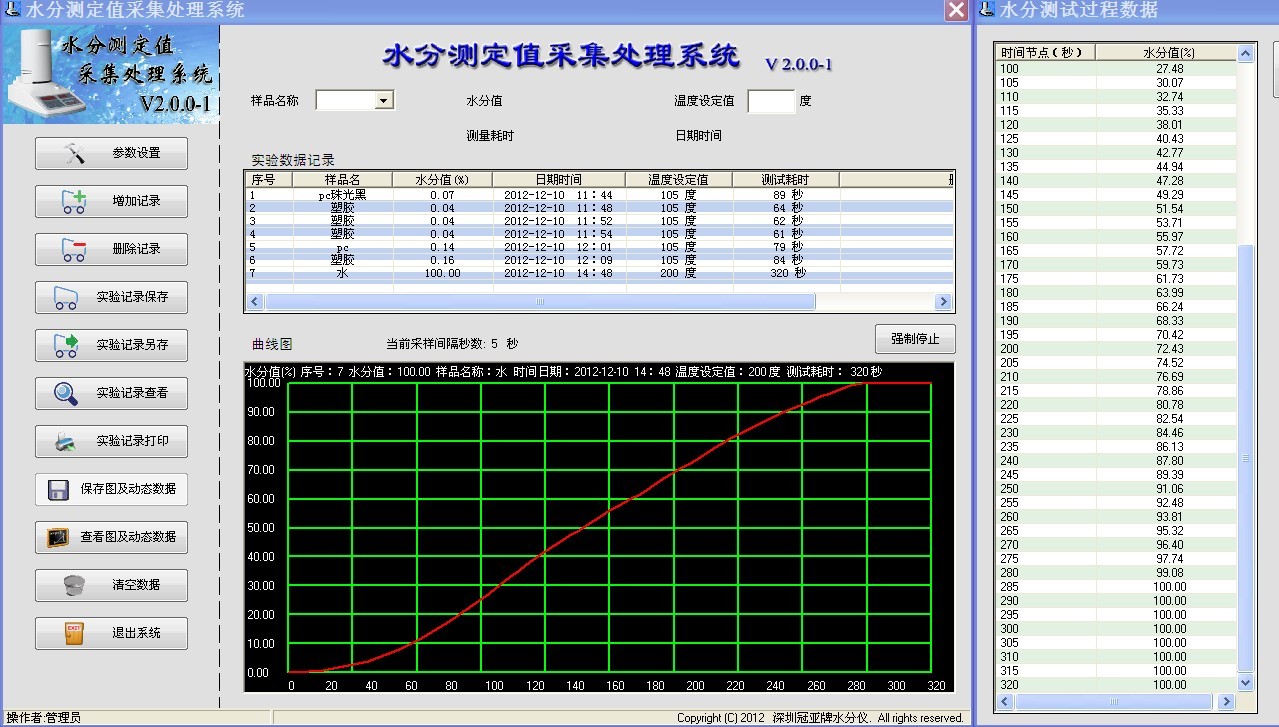Select record row 3 with time 11:52
This screenshot has height=727, width=1279.
coord(598,221)
